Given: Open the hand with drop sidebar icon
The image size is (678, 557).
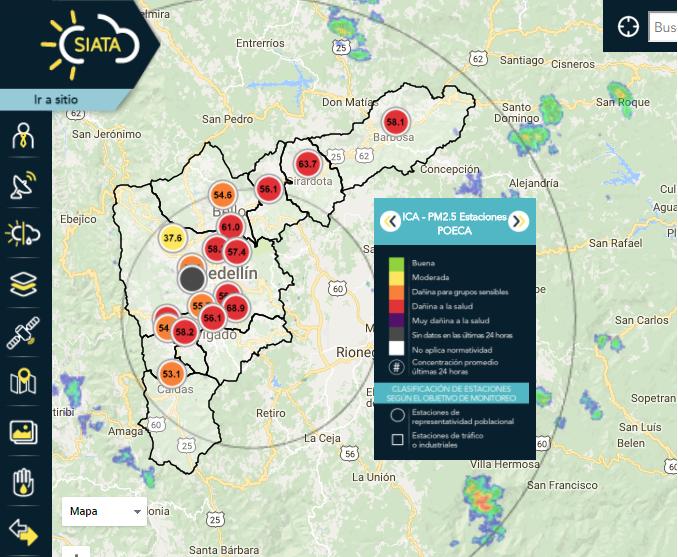Looking at the screenshot, I should [x=23, y=482].
